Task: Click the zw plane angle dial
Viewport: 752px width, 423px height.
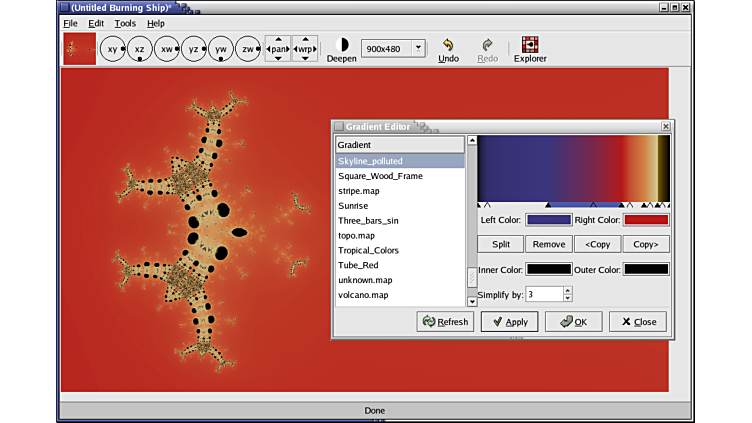Action: [x=248, y=48]
